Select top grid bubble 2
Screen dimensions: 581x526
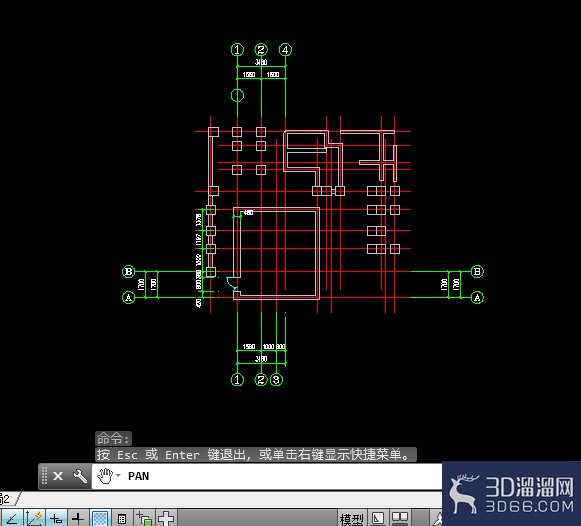click(x=261, y=50)
